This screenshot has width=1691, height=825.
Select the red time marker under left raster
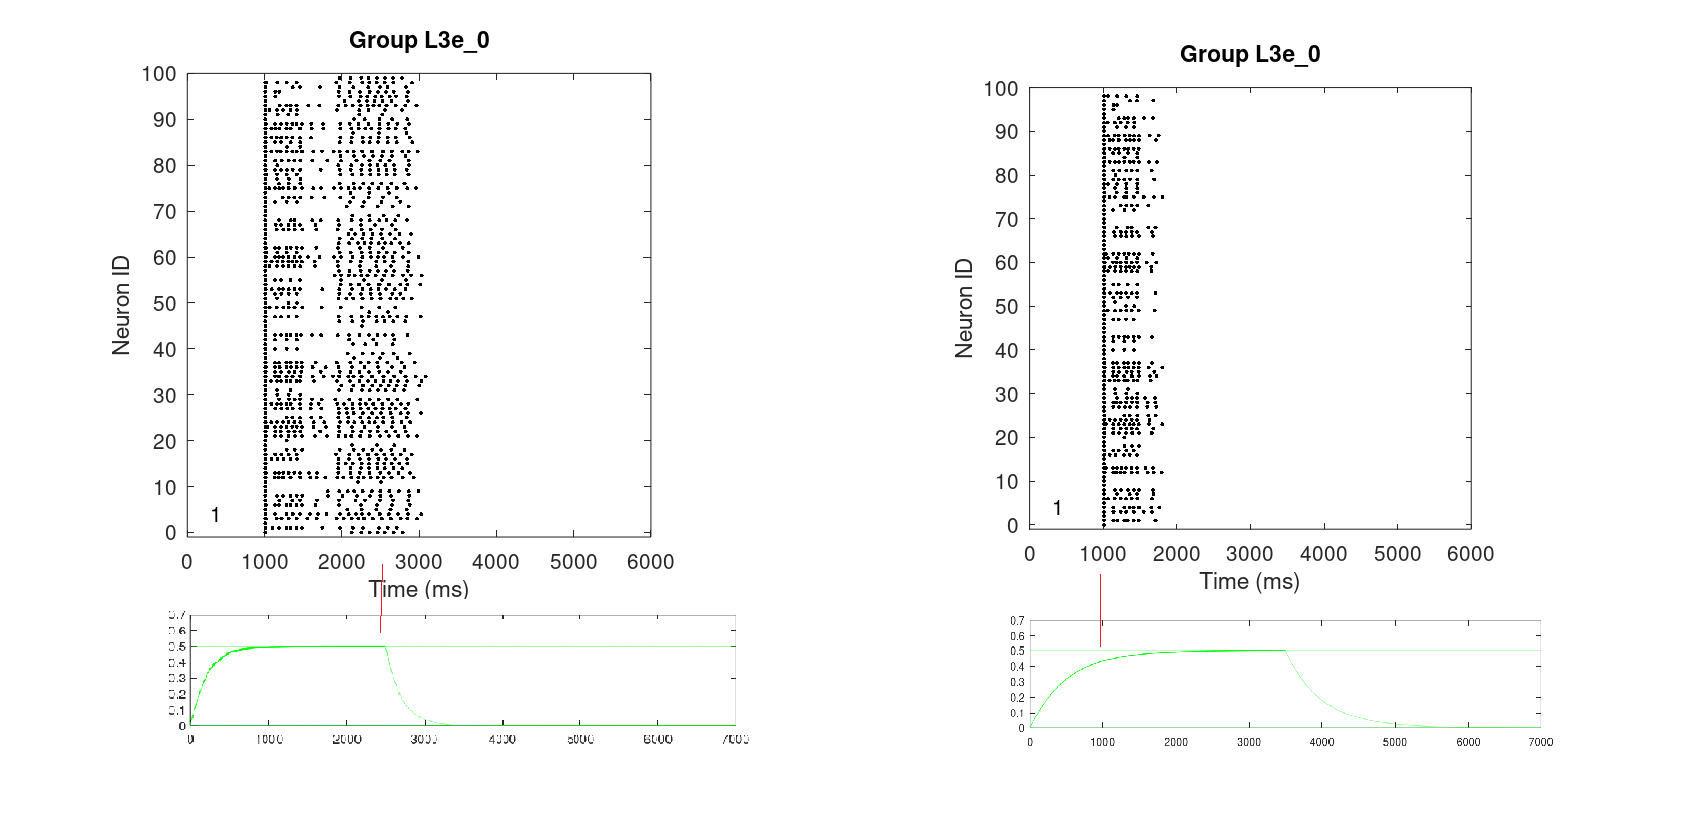pos(381,598)
